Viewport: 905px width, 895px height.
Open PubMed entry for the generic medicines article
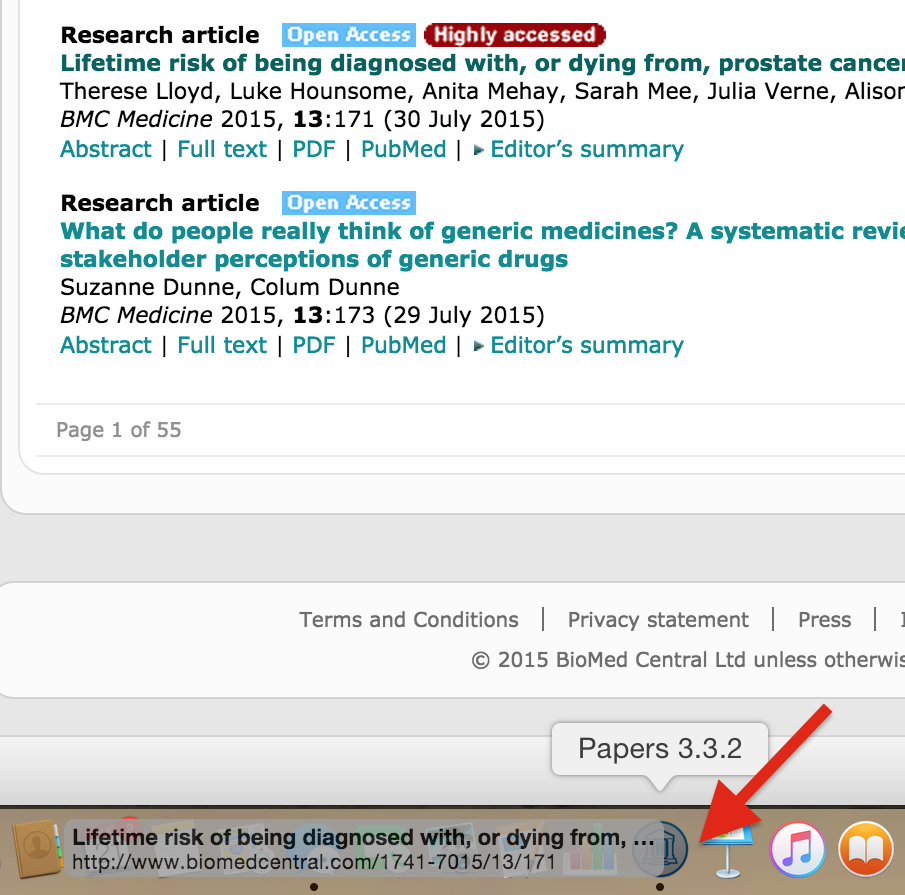(x=403, y=345)
